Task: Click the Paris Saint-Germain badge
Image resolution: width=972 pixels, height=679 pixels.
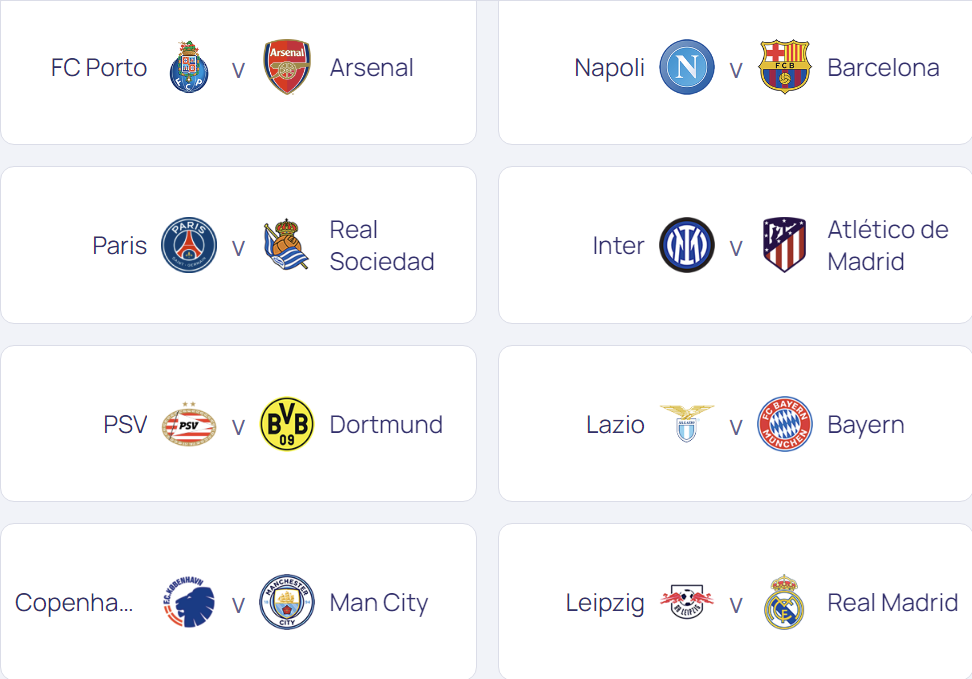Action: (188, 245)
